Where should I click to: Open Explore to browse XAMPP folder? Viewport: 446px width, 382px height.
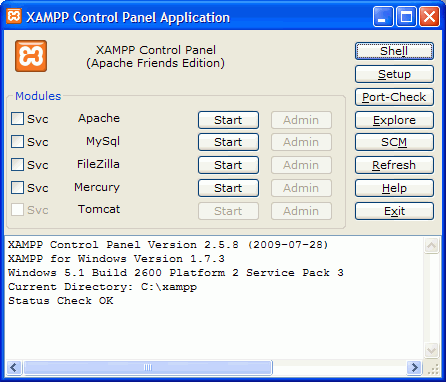coord(394,120)
